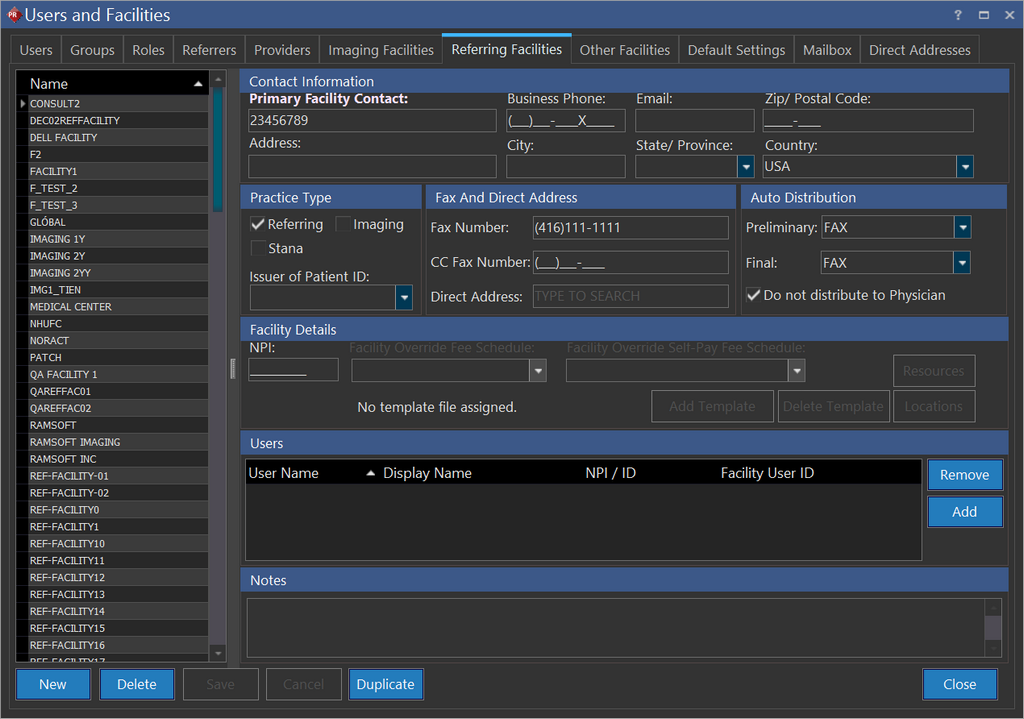1024x719 pixels.
Task: Open the Direct Addresses tab
Action: 919,50
